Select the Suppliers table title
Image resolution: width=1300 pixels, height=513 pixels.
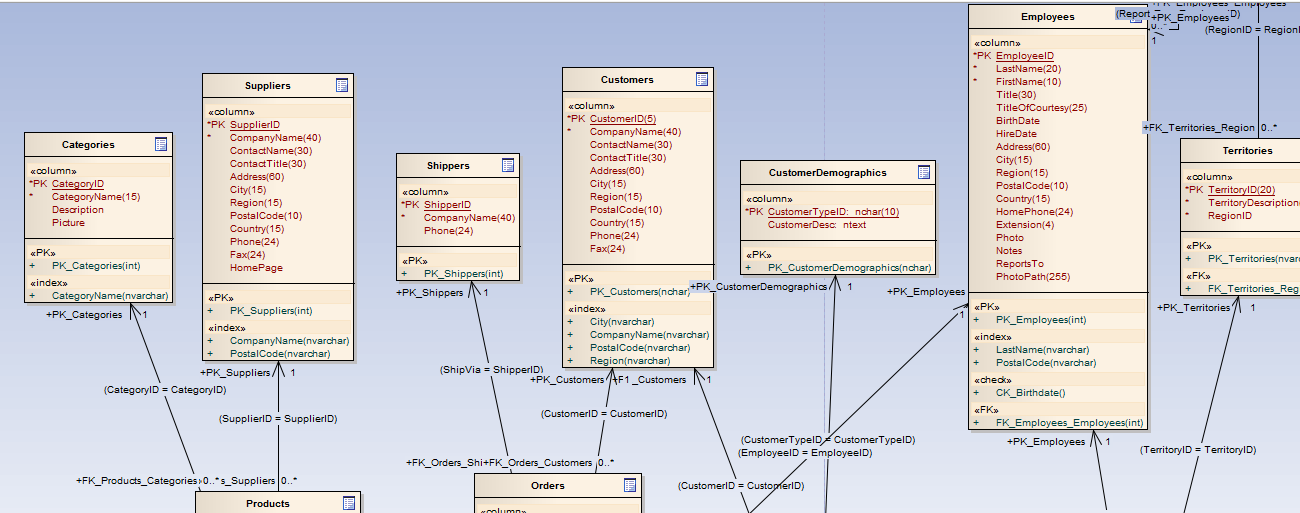[x=268, y=86]
